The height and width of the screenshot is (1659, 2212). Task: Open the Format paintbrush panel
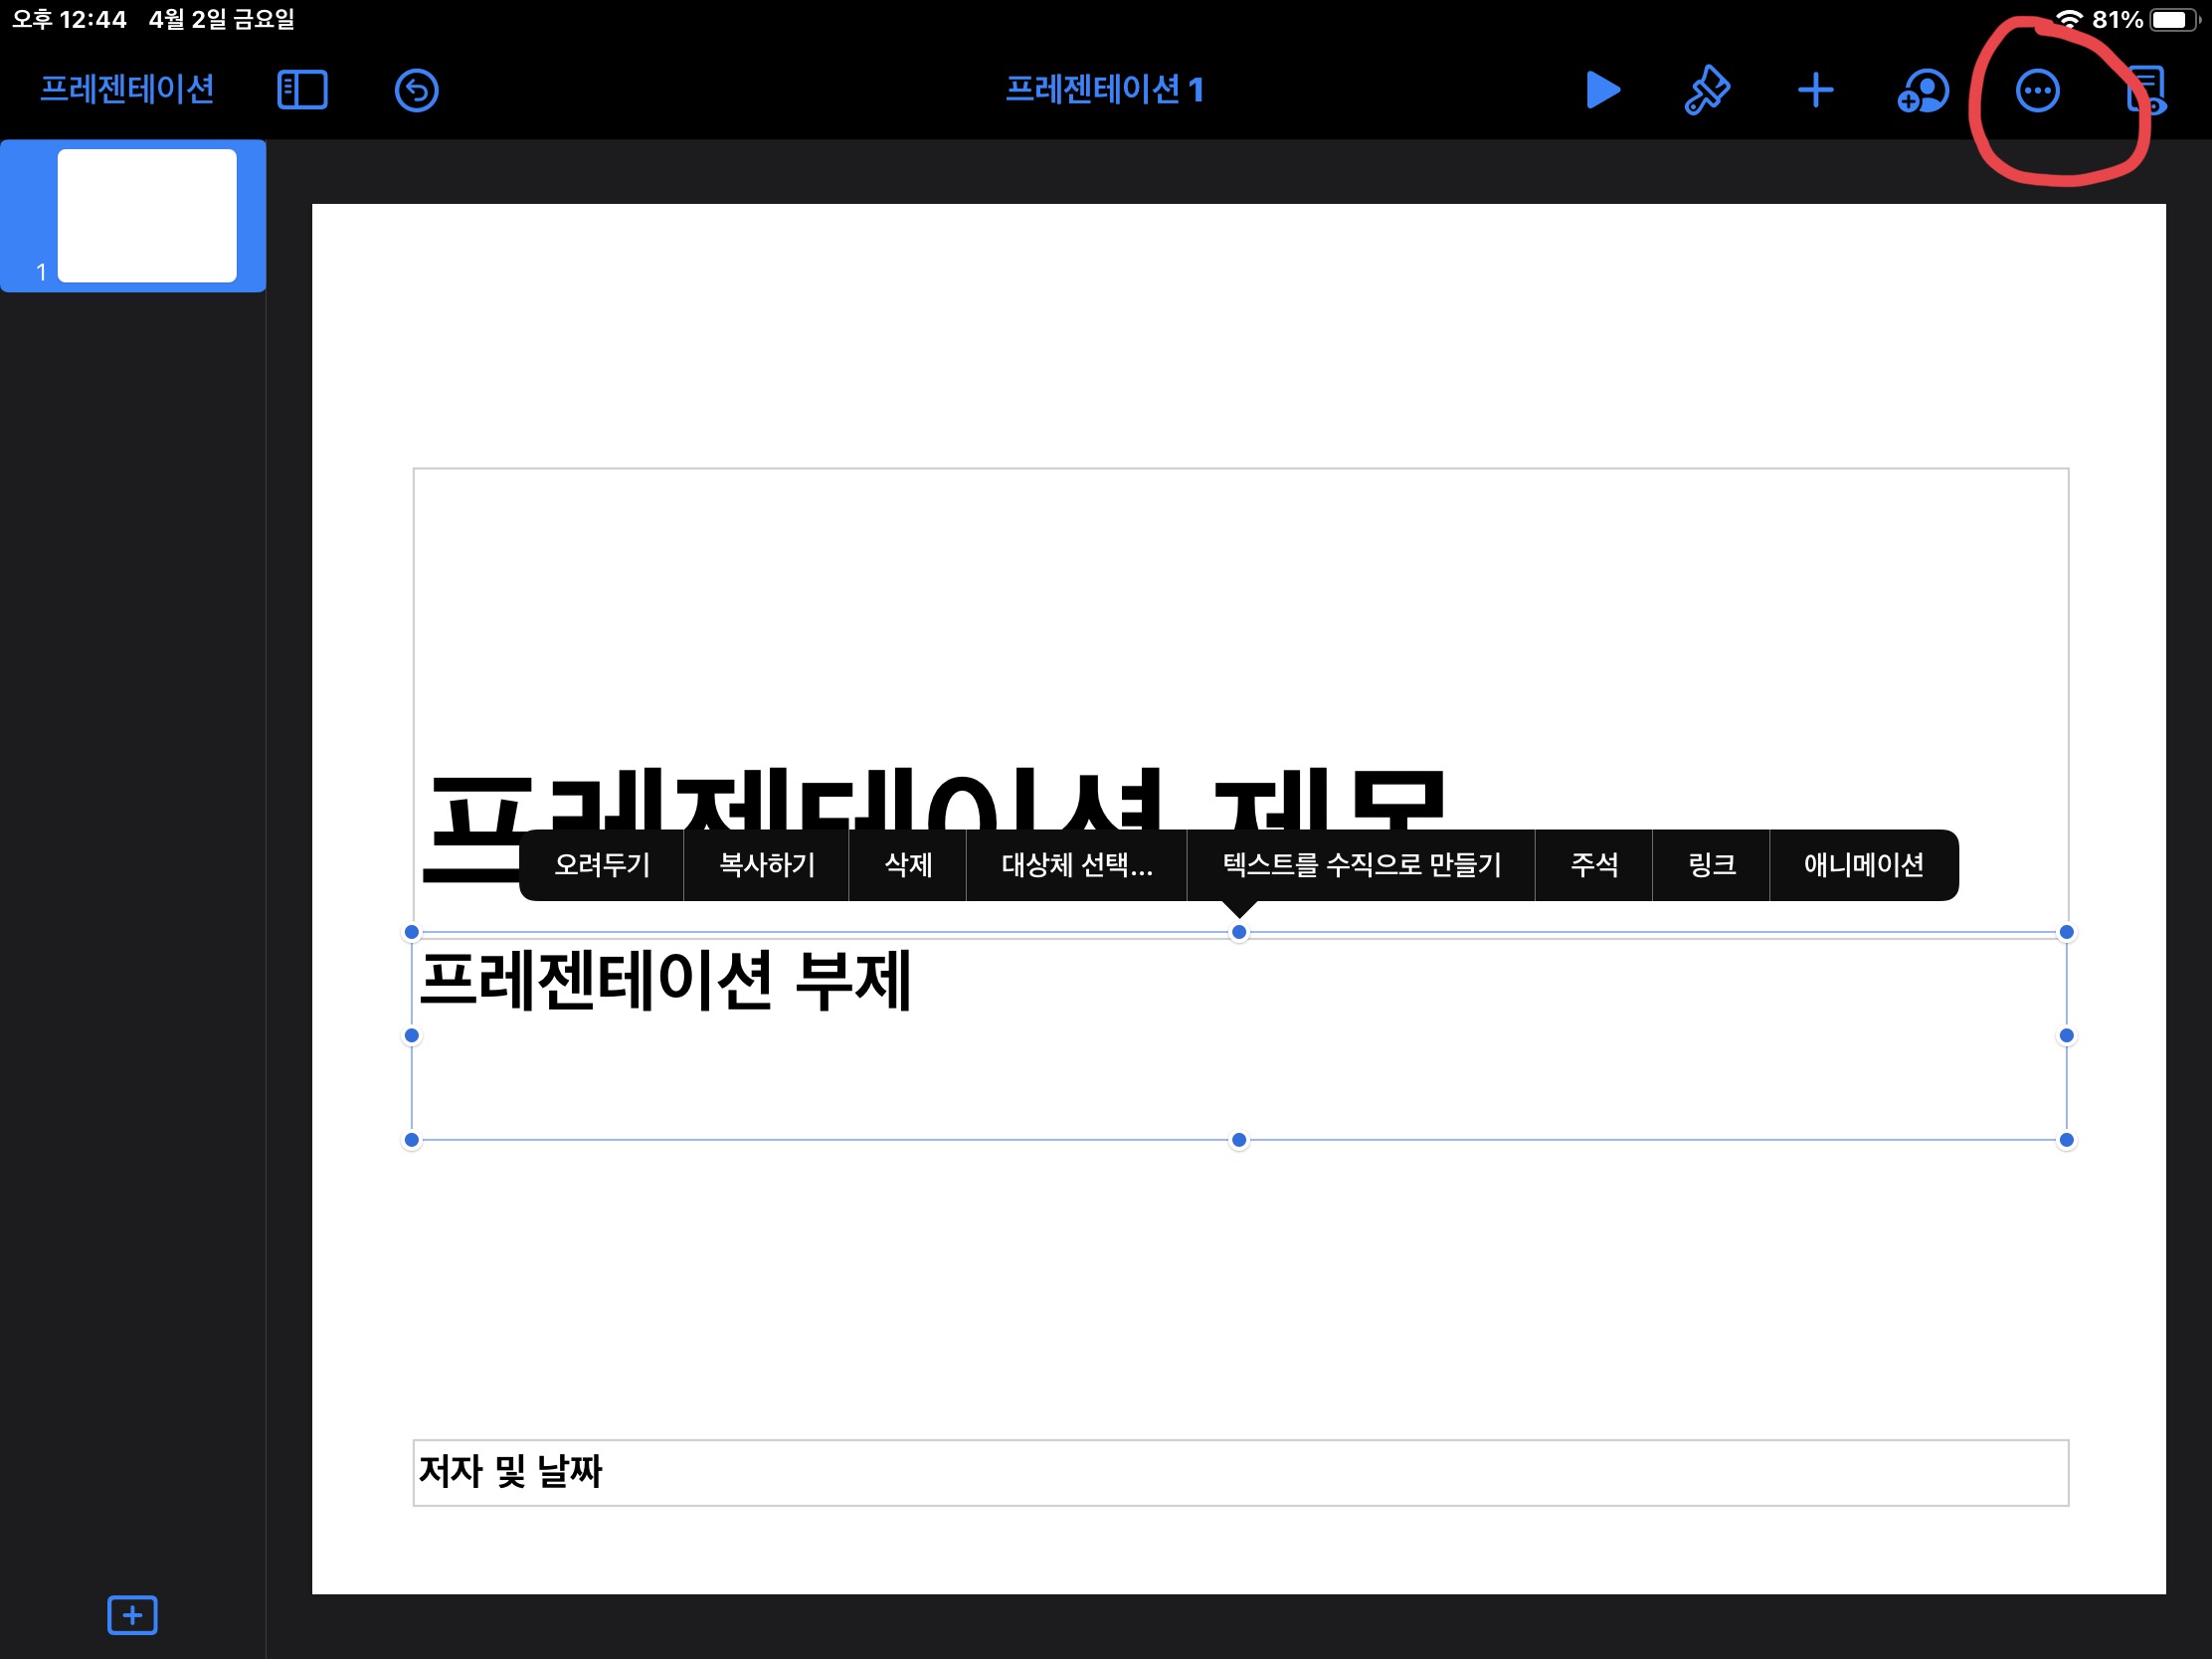click(x=1707, y=90)
